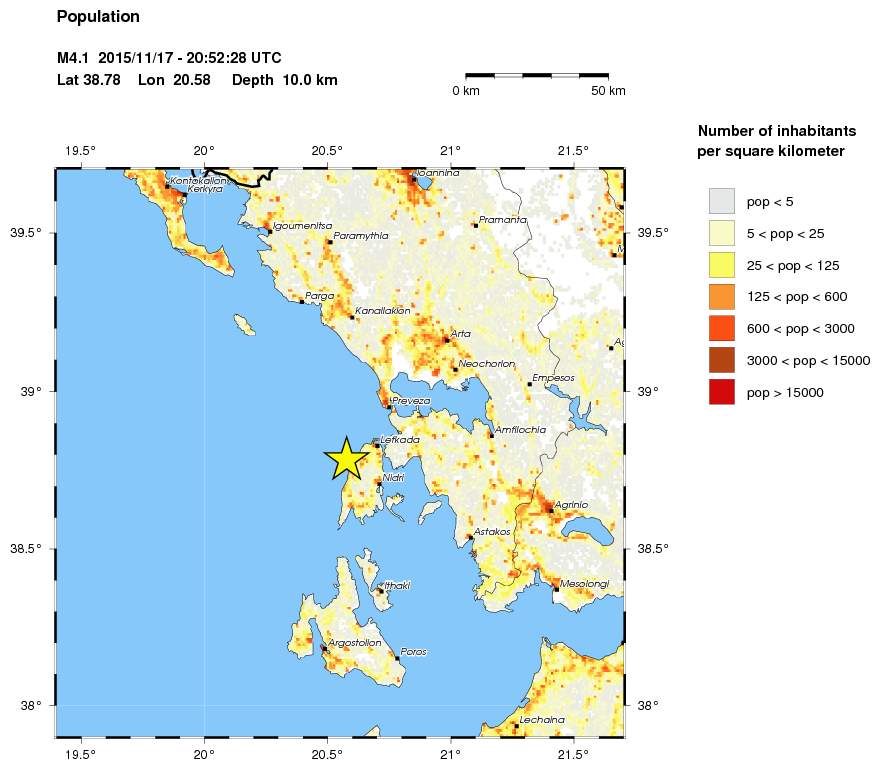
Task: Click the red 'pop > 15000' legend swatch
Action: pos(721,393)
